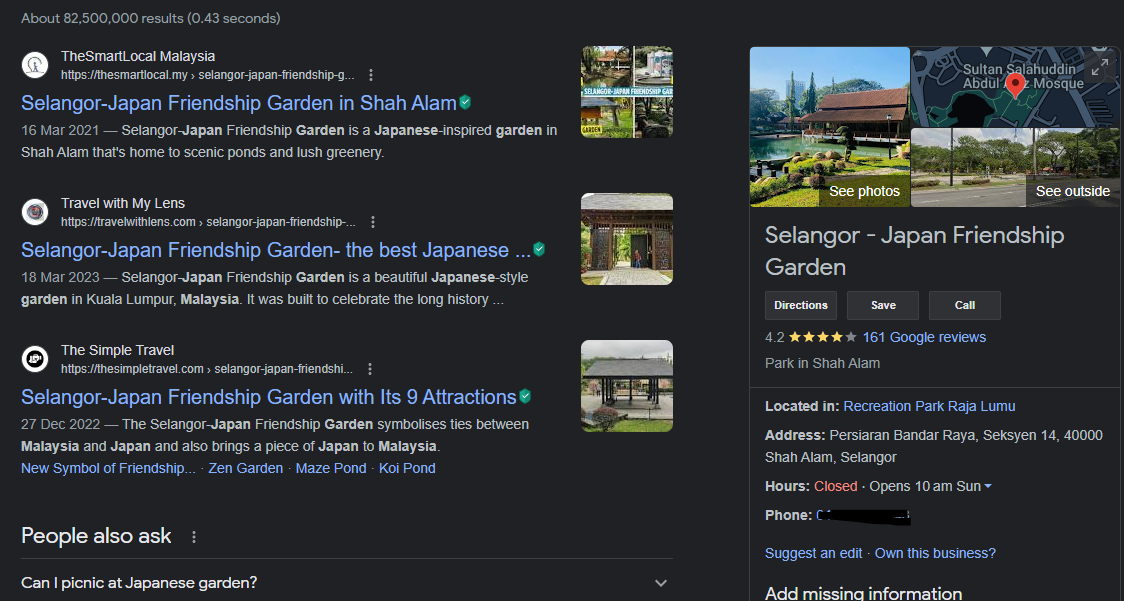This screenshot has width=1124, height=601.
Task: Click green shield badge beside 9 Attractions title
Action: click(525, 396)
